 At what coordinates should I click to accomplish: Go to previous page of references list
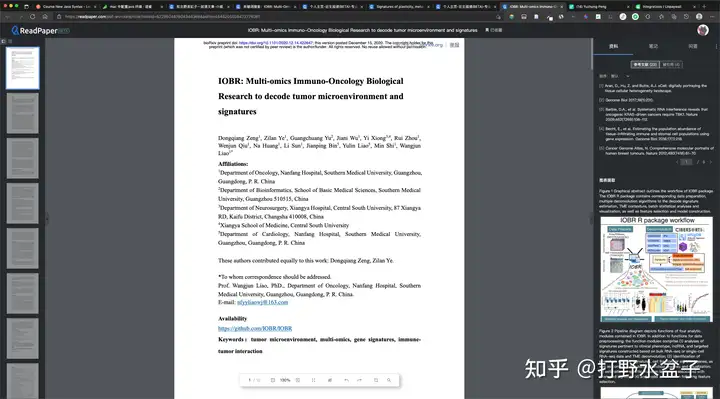pos(677,162)
